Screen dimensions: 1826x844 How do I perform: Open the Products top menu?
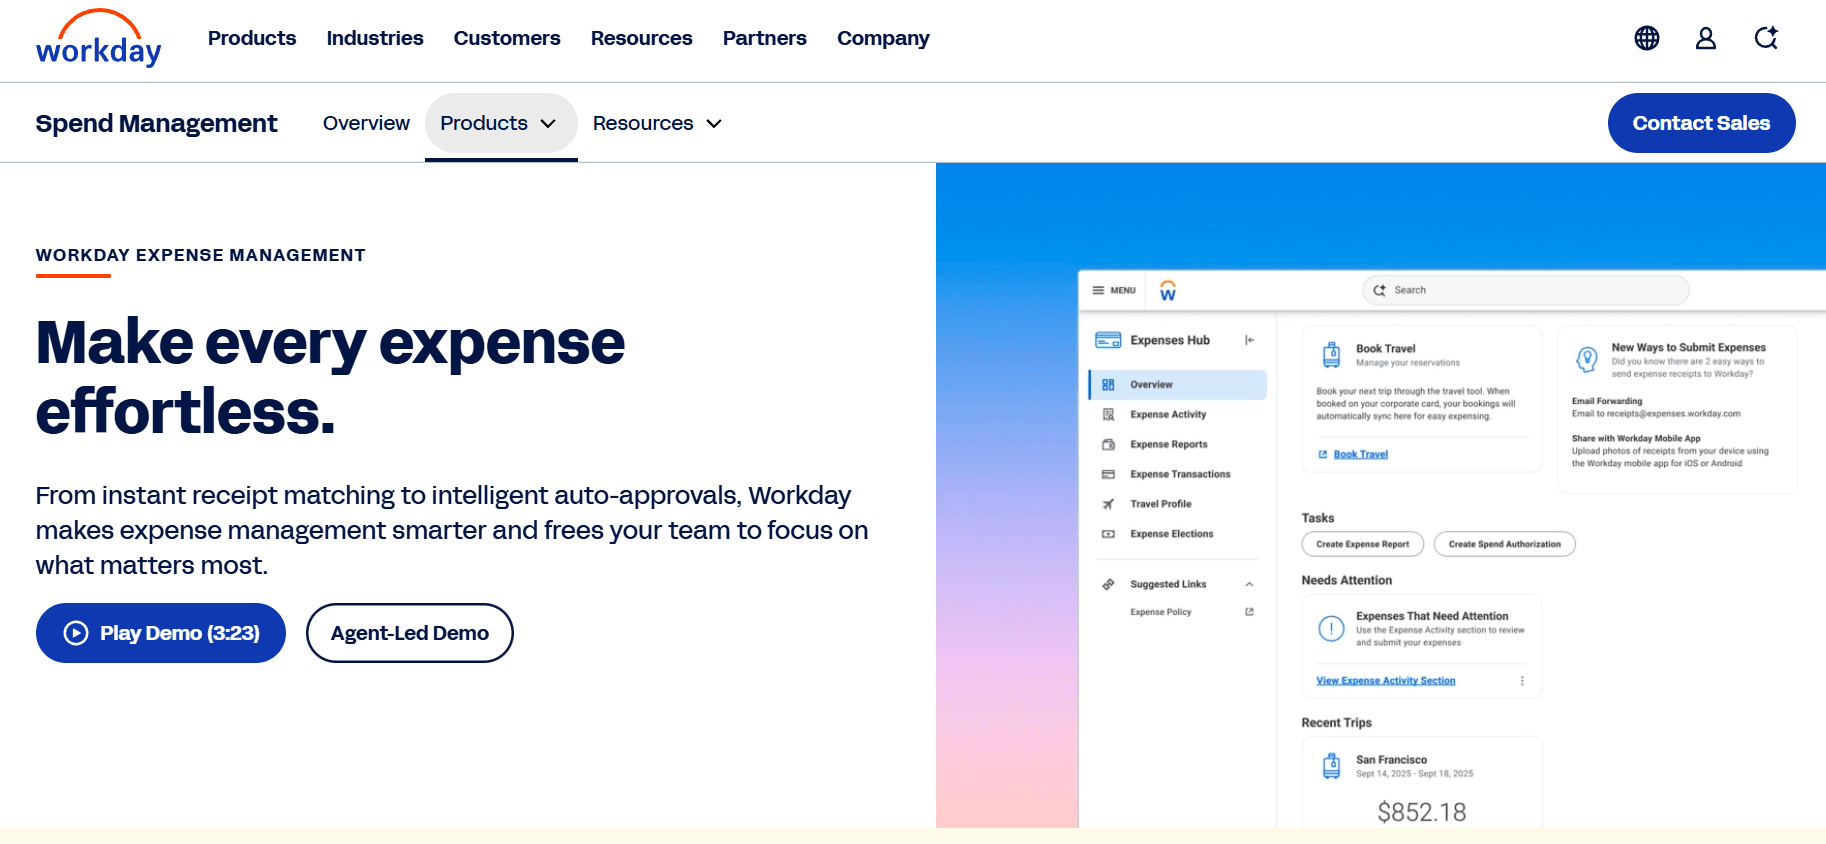pos(252,38)
